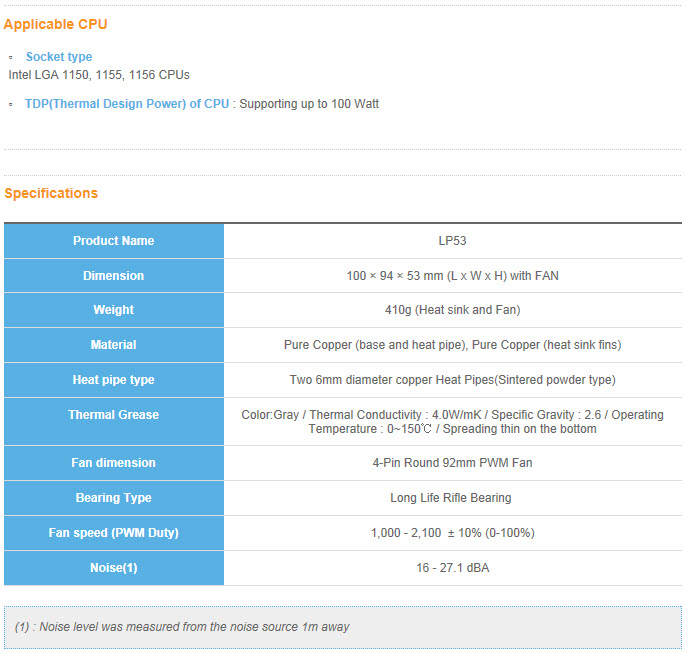
Task: Click the noise level footnote text
Action: (x=182, y=627)
